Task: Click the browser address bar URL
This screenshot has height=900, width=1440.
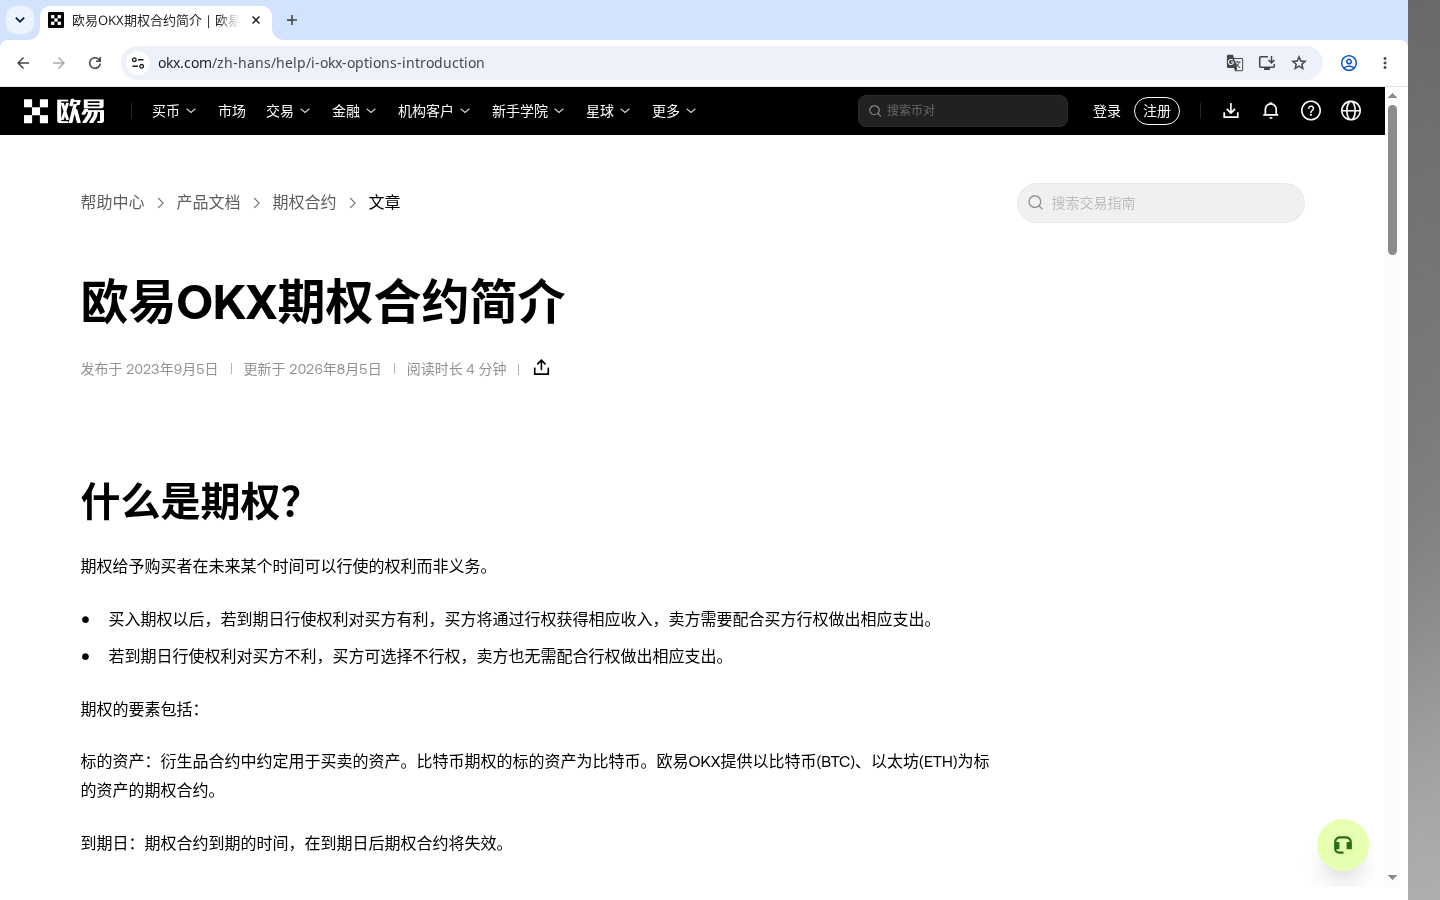Action: [x=321, y=63]
